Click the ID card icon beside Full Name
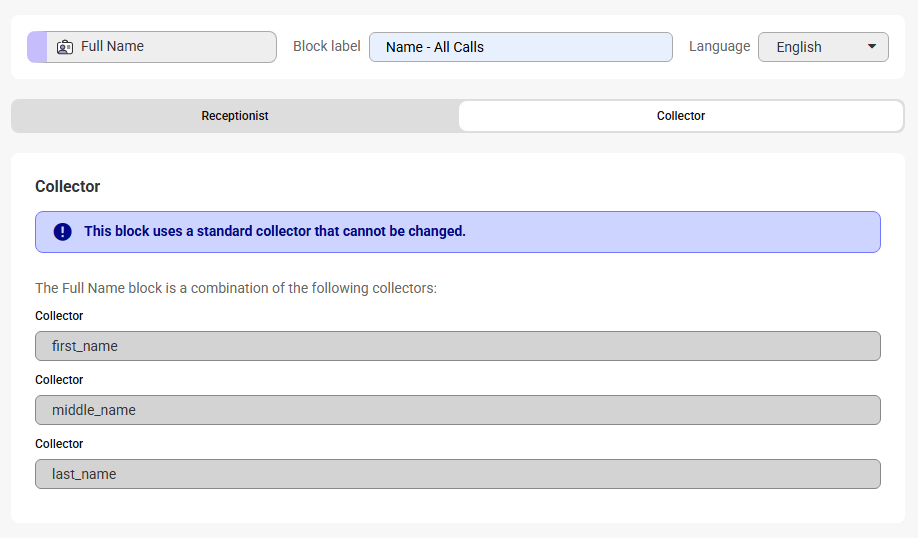The height and width of the screenshot is (538, 918). tap(65, 47)
